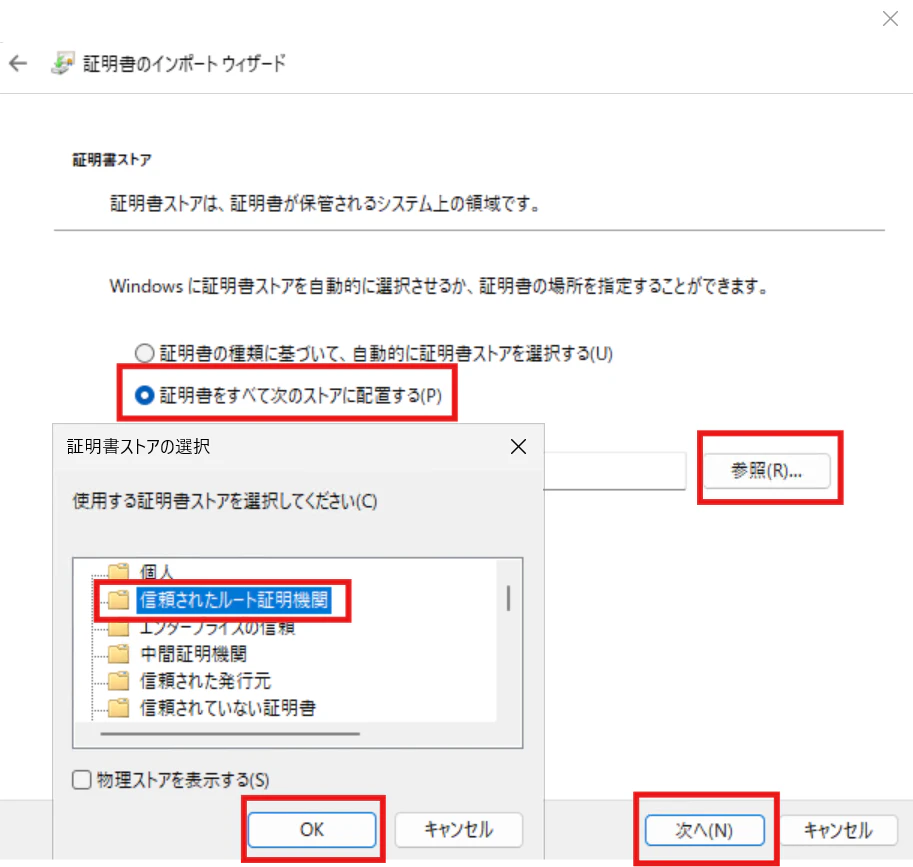Click the certificate import wizard icon

(x=63, y=63)
